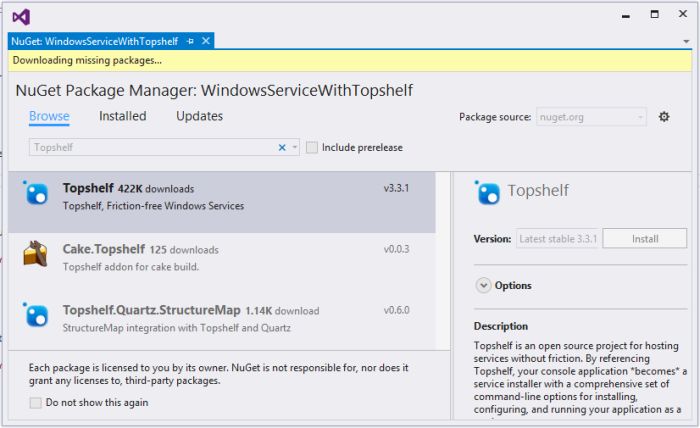
Task: Switch to the Browse tab
Action: point(49,116)
